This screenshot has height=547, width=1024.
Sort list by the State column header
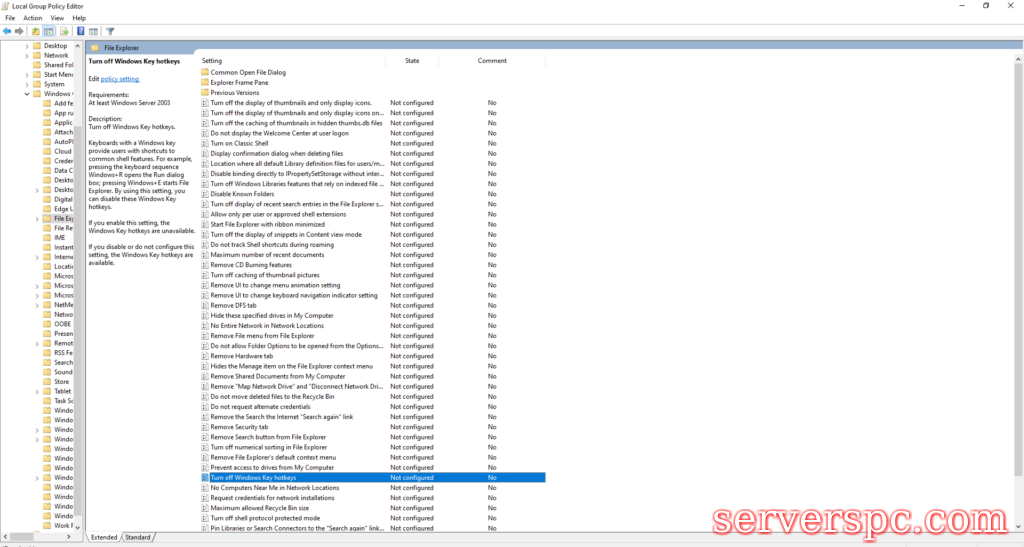412,61
